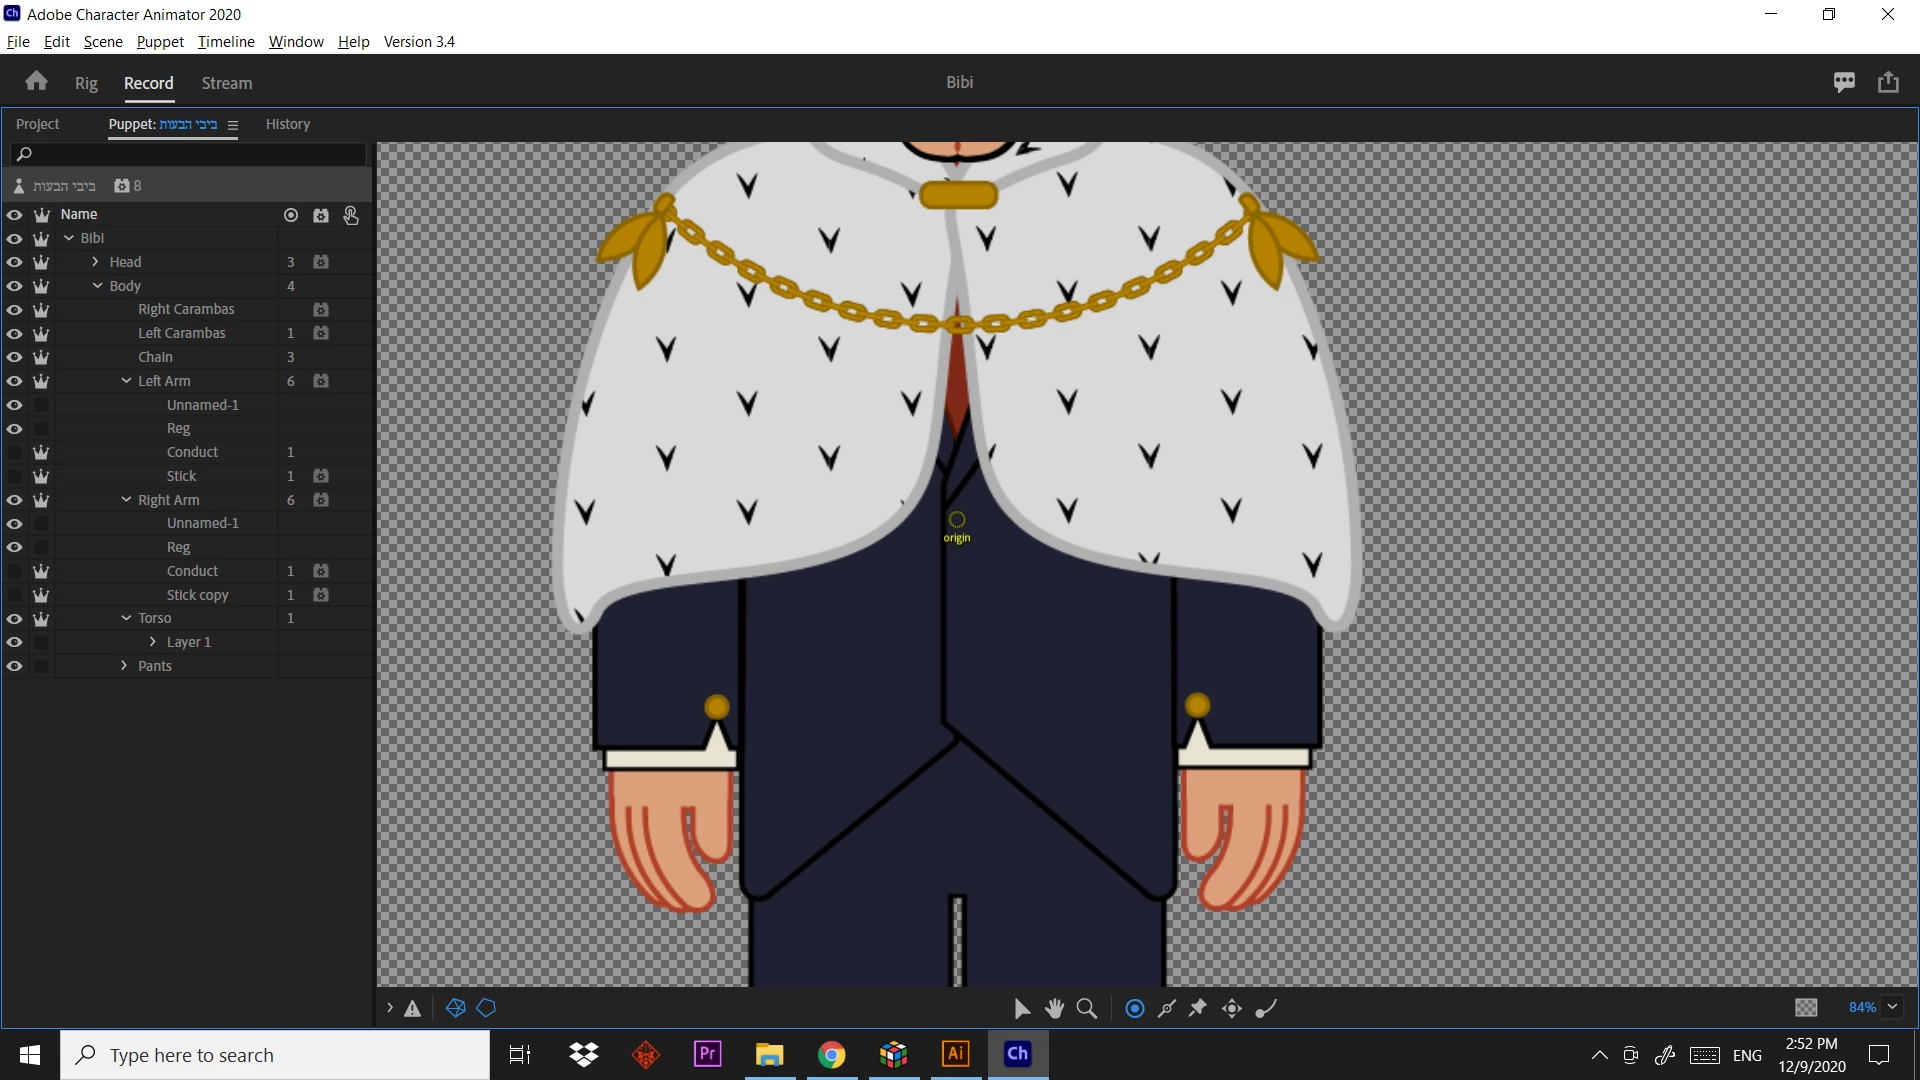
Task: Select the Hand tool
Action: [x=1054, y=1008]
